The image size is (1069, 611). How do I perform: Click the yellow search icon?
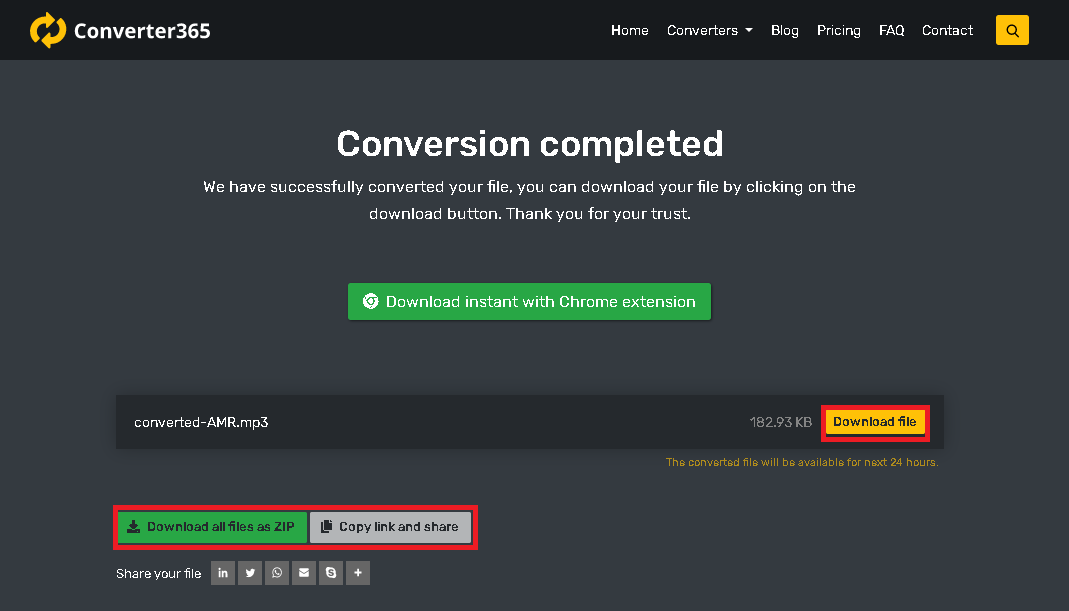point(1012,30)
